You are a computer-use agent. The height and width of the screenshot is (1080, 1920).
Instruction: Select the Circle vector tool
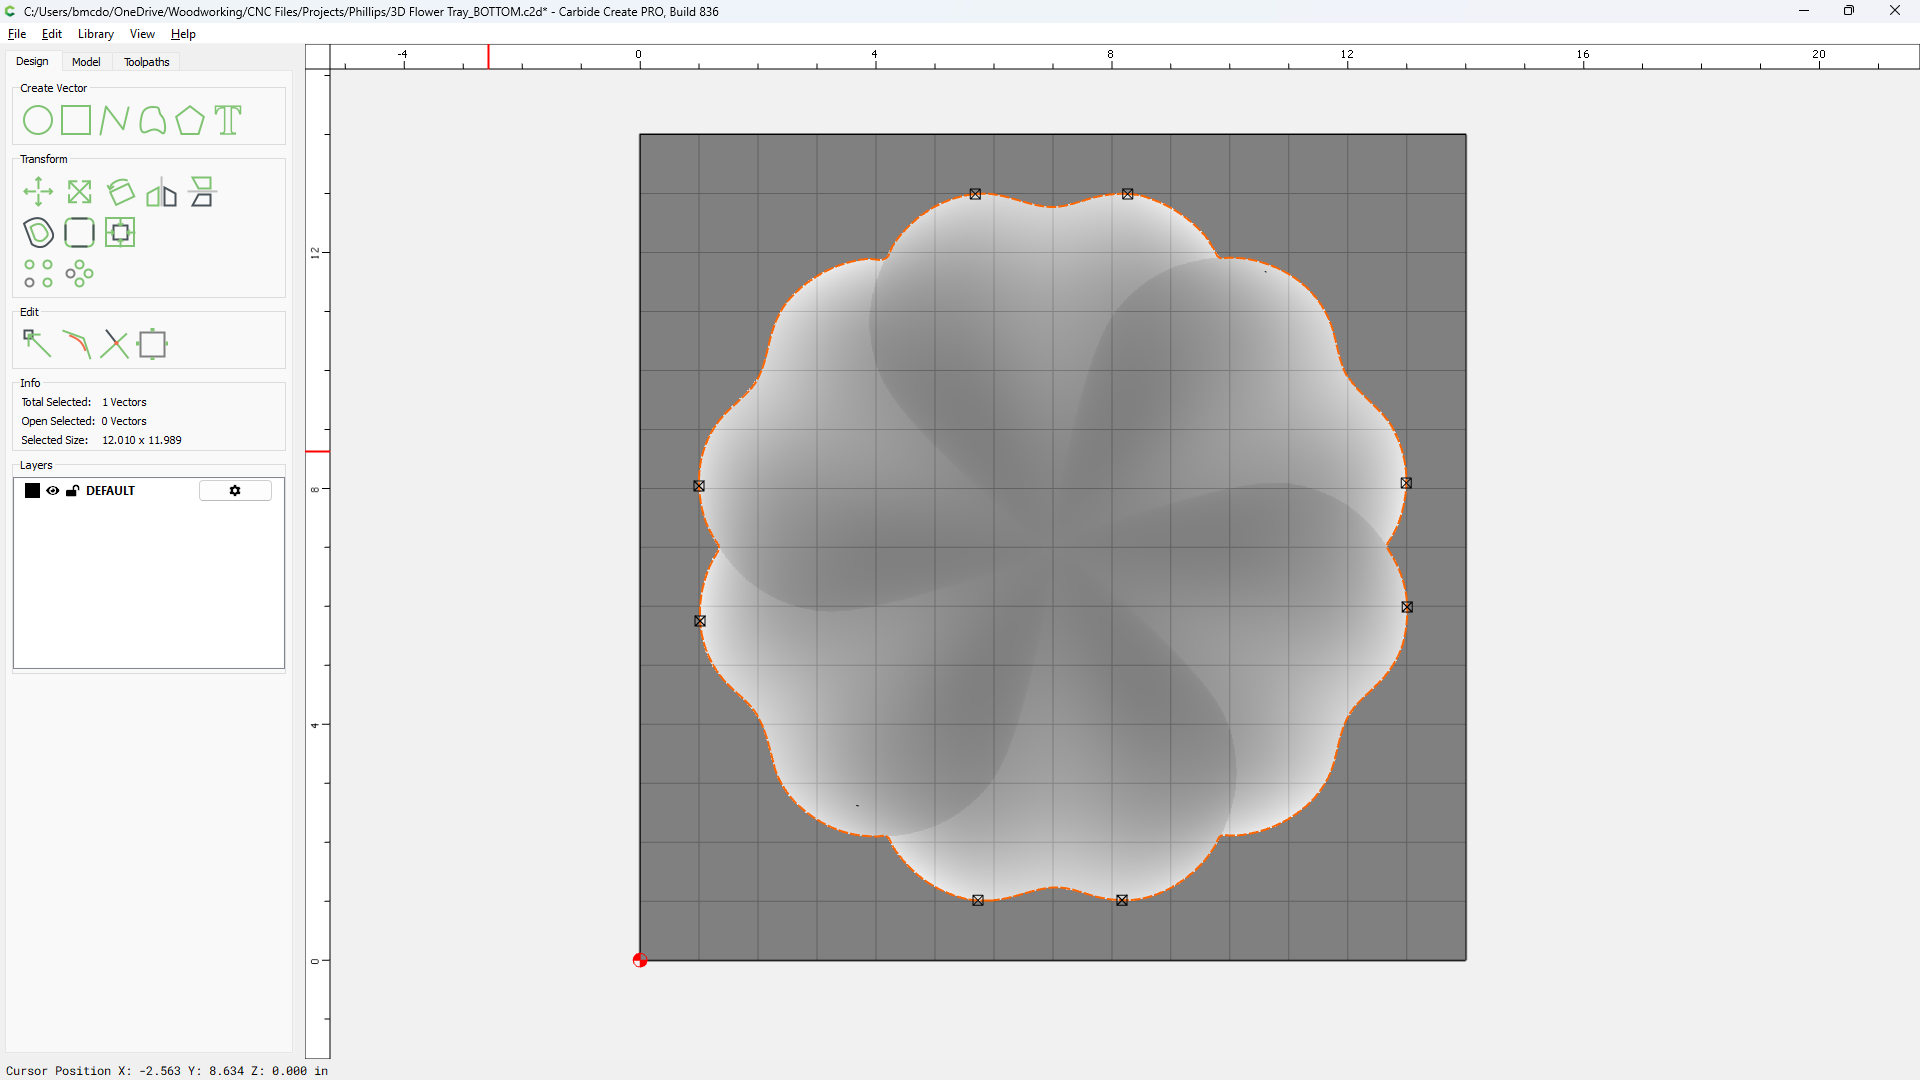[38, 120]
